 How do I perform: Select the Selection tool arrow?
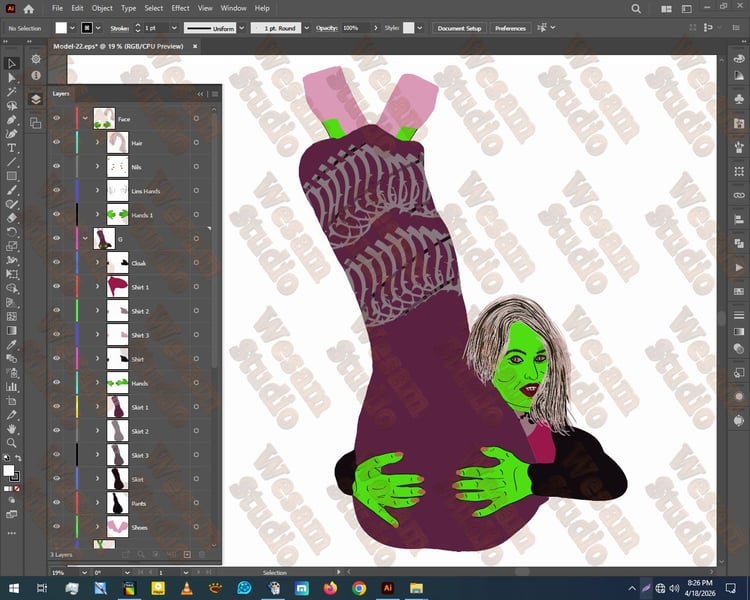(11, 63)
